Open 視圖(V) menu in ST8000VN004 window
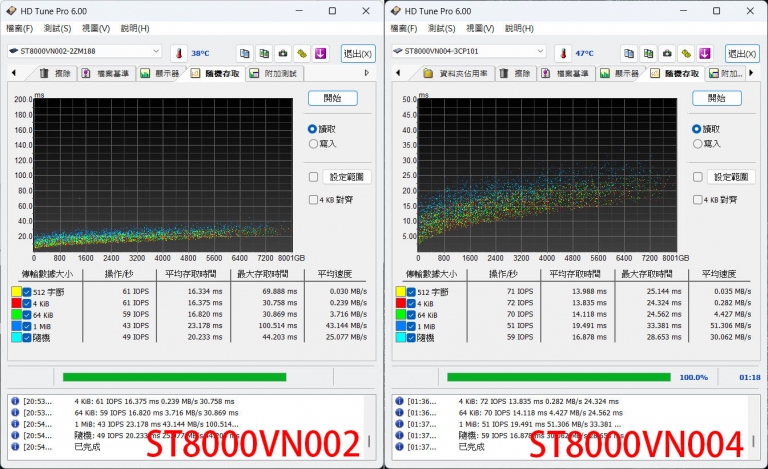Image resolution: width=768 pixels, height=469 pixels. pos(480,28)
